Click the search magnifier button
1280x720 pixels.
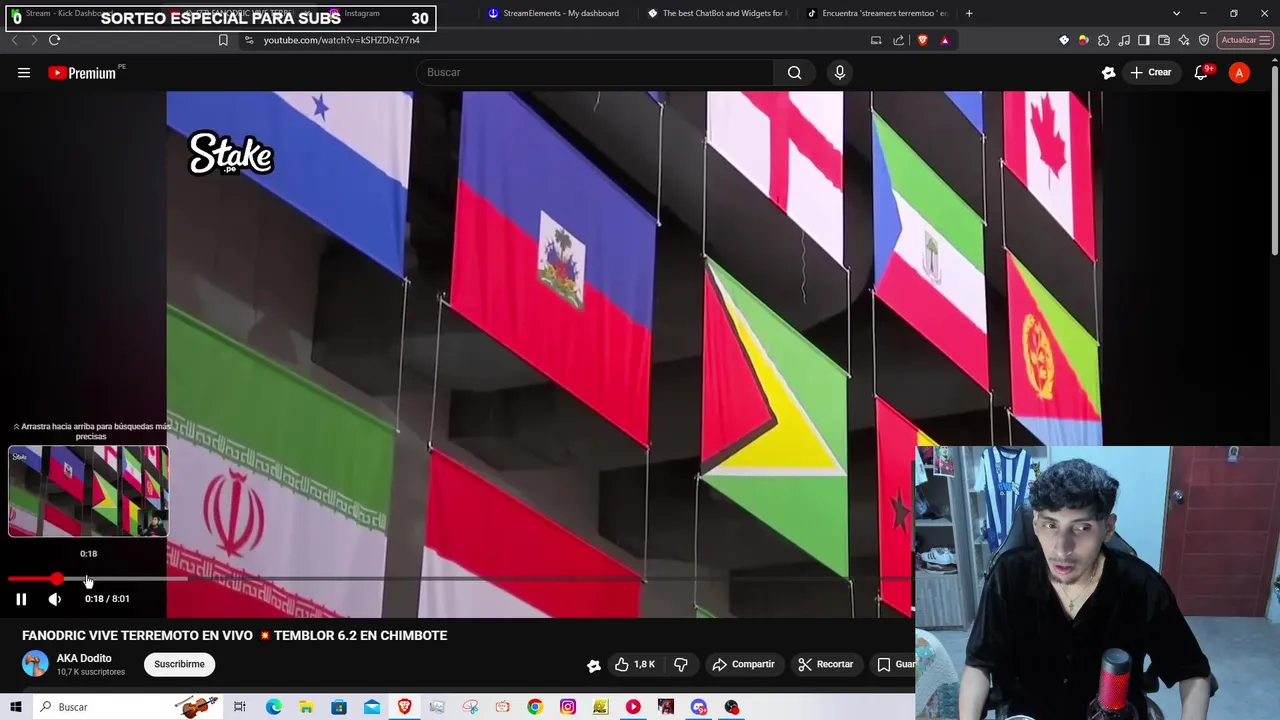click(794, 72)
